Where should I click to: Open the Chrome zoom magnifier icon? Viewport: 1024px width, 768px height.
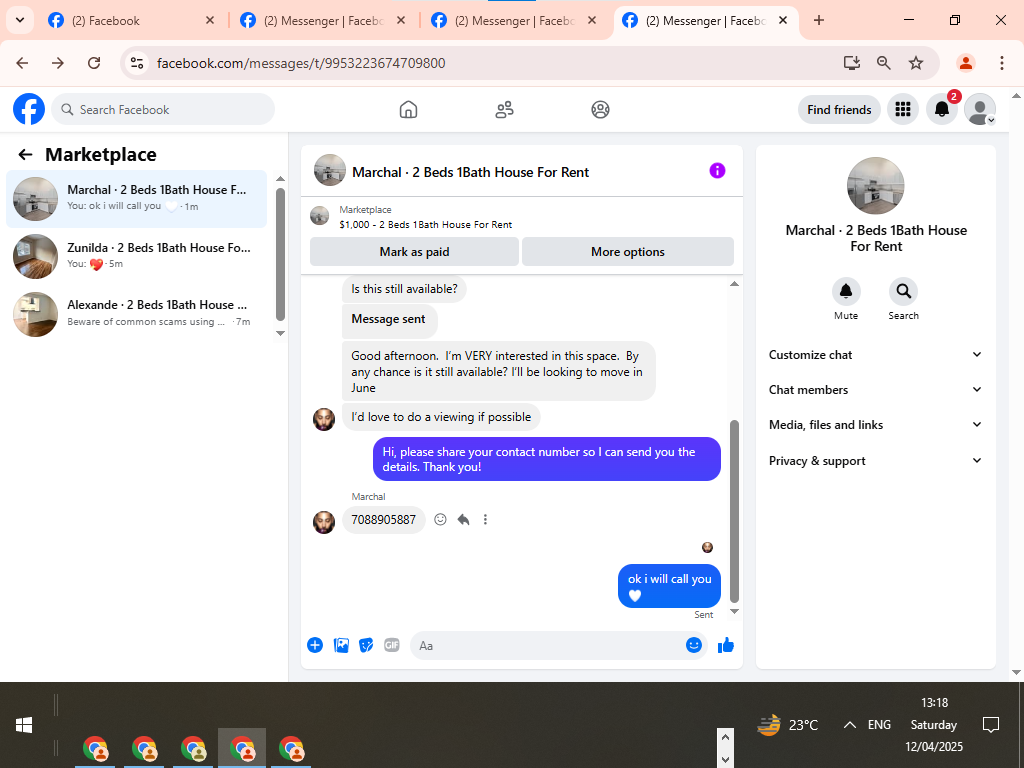[x=884, y=63]
